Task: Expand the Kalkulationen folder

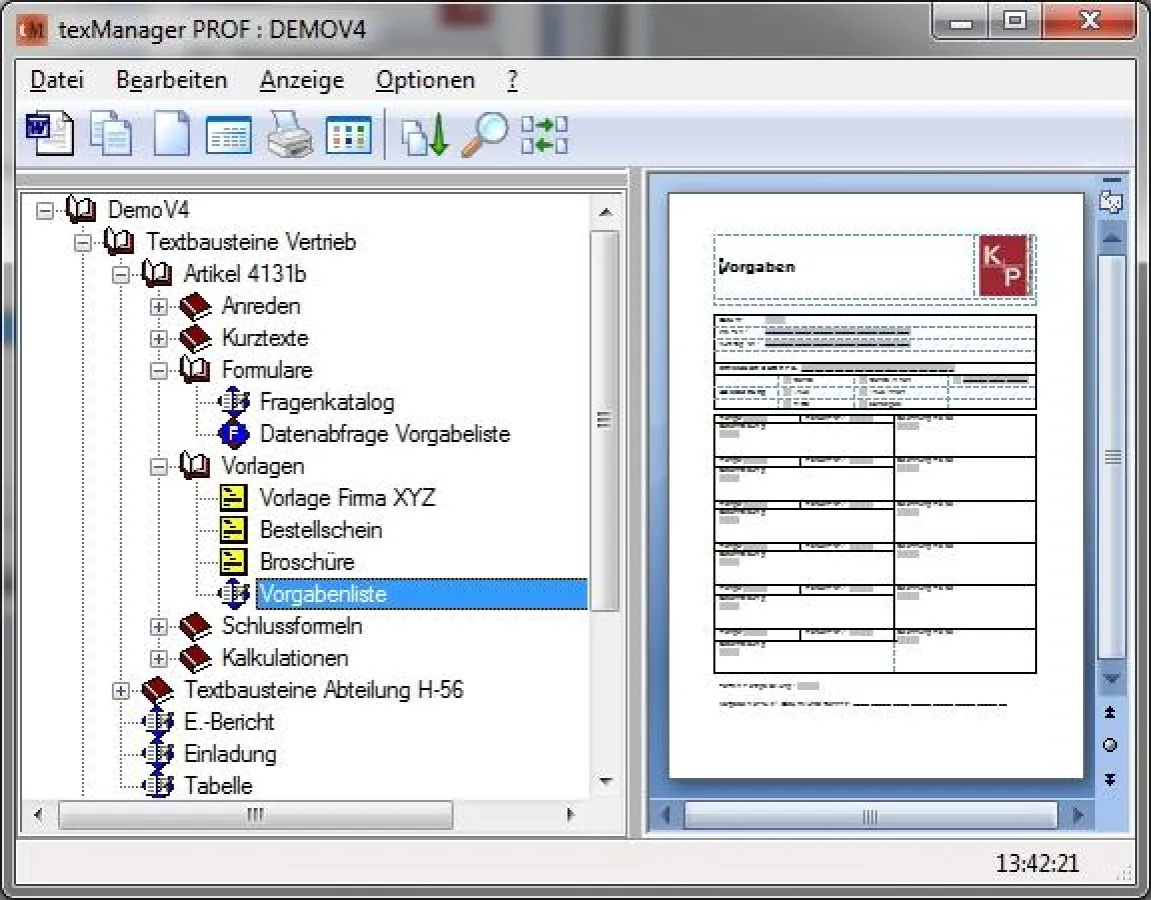Action: click(x=158, y=658)
